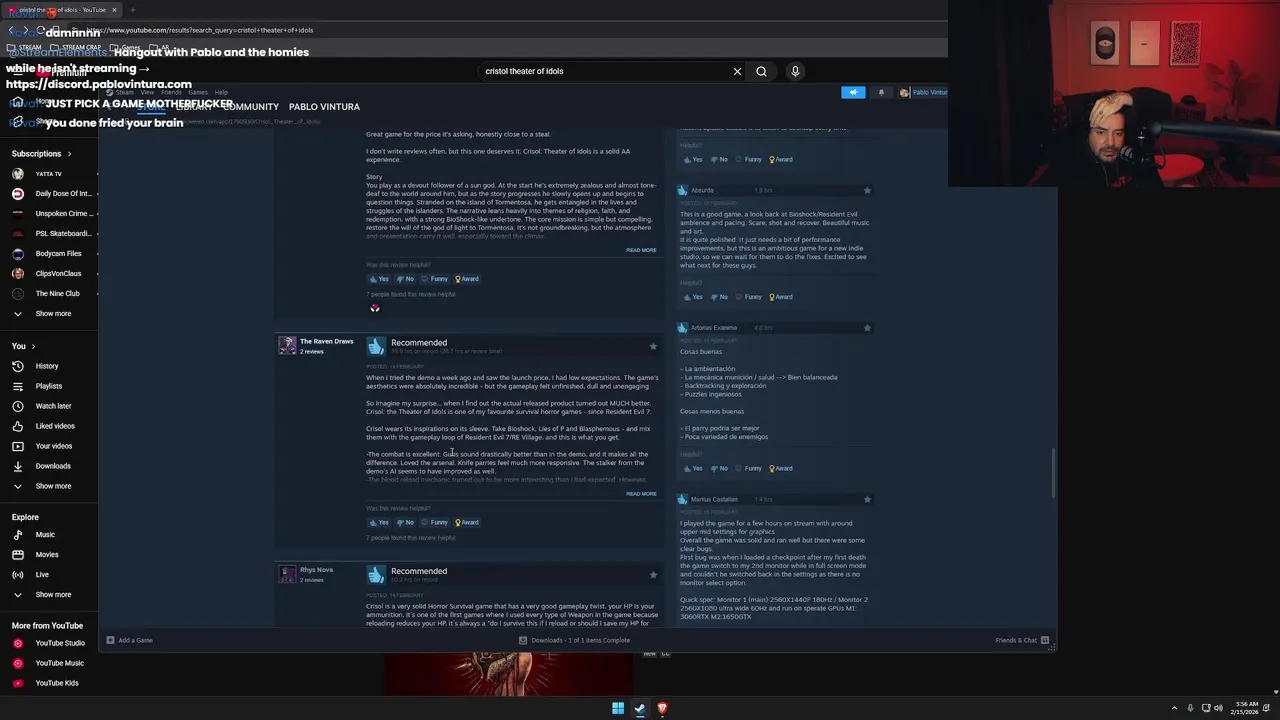Open the Steam View menu
Image resolution: width=1280 pixels, height=720 pixels.
click(147, 92)
